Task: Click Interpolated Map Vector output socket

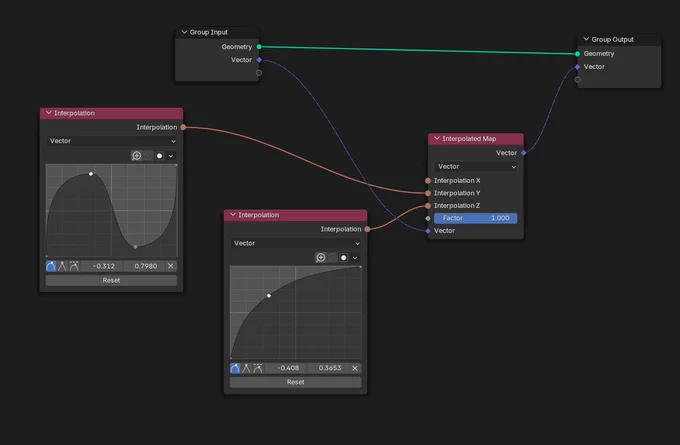Action: pos(524,153)
